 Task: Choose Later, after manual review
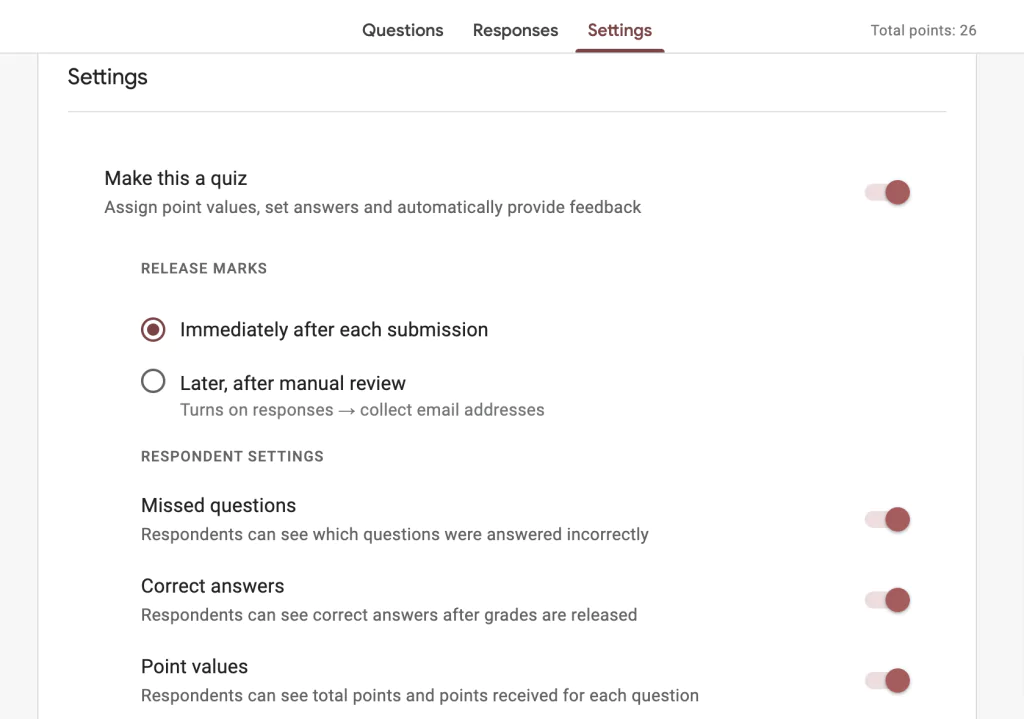click(153, 381)
